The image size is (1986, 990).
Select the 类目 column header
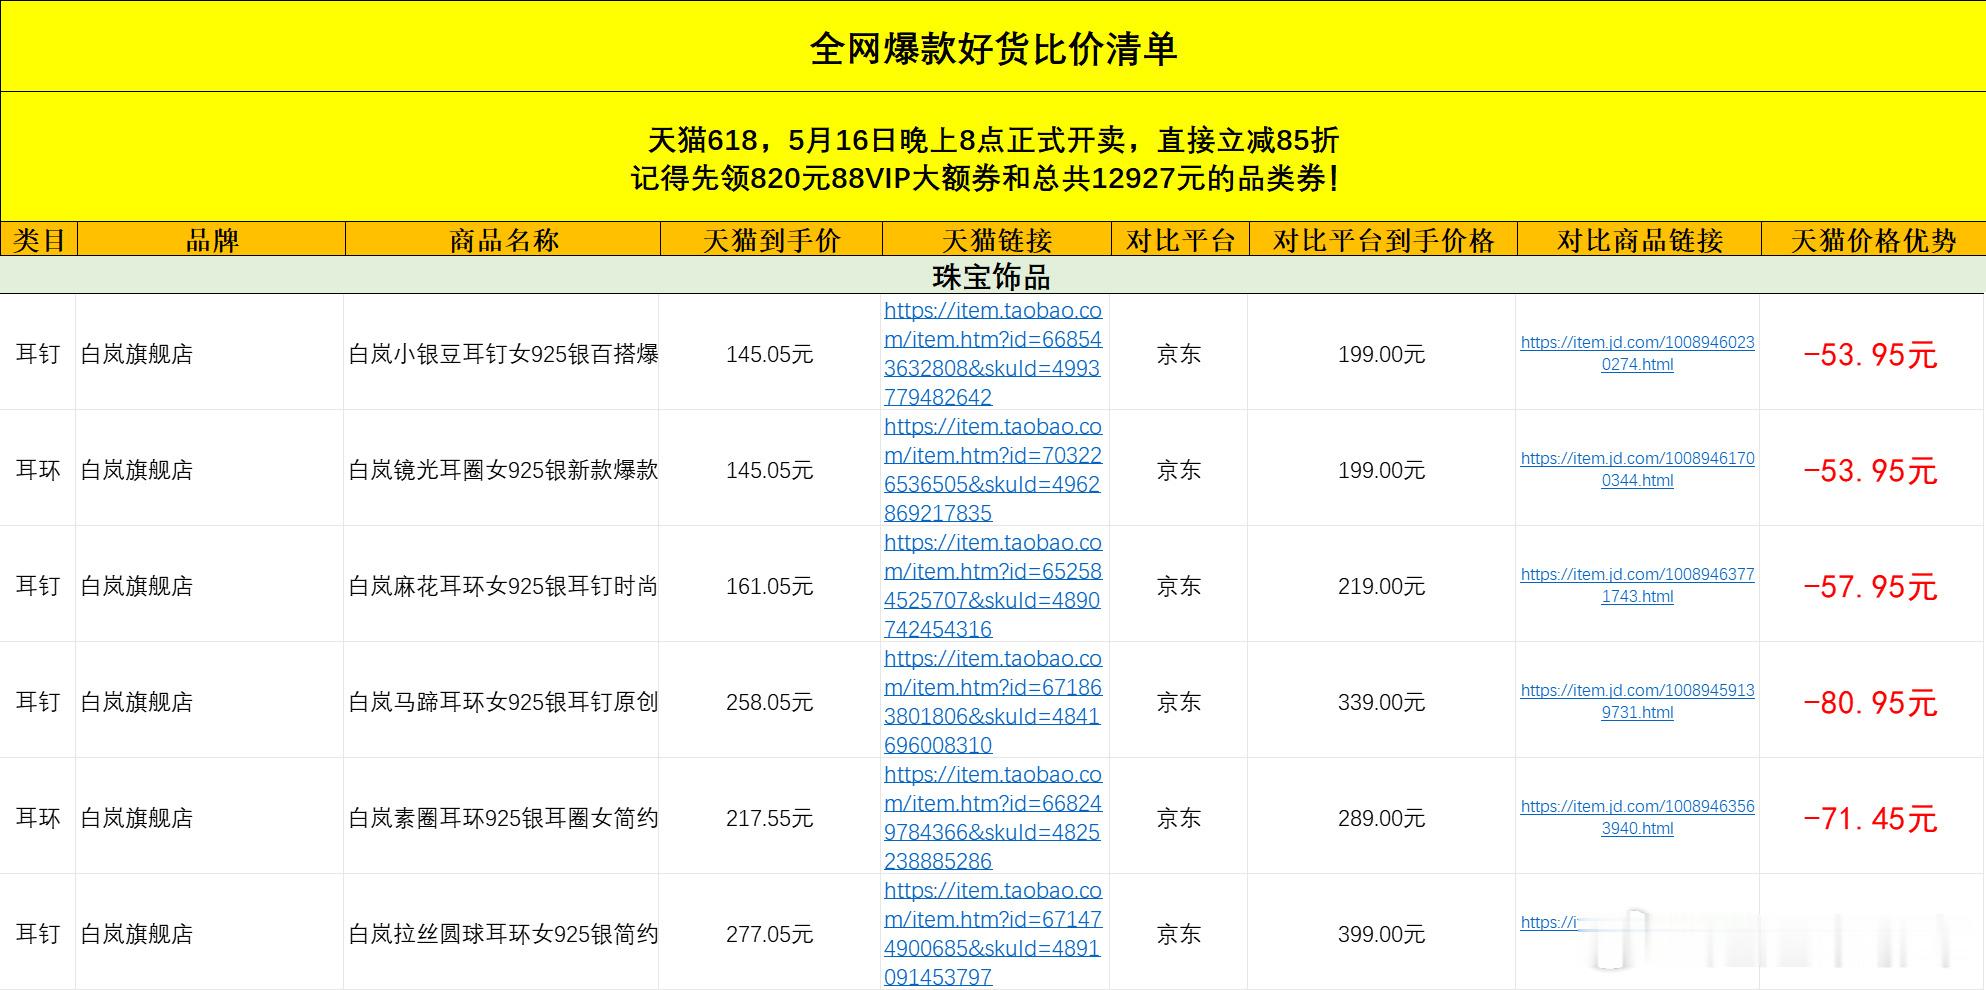point(39,240)
